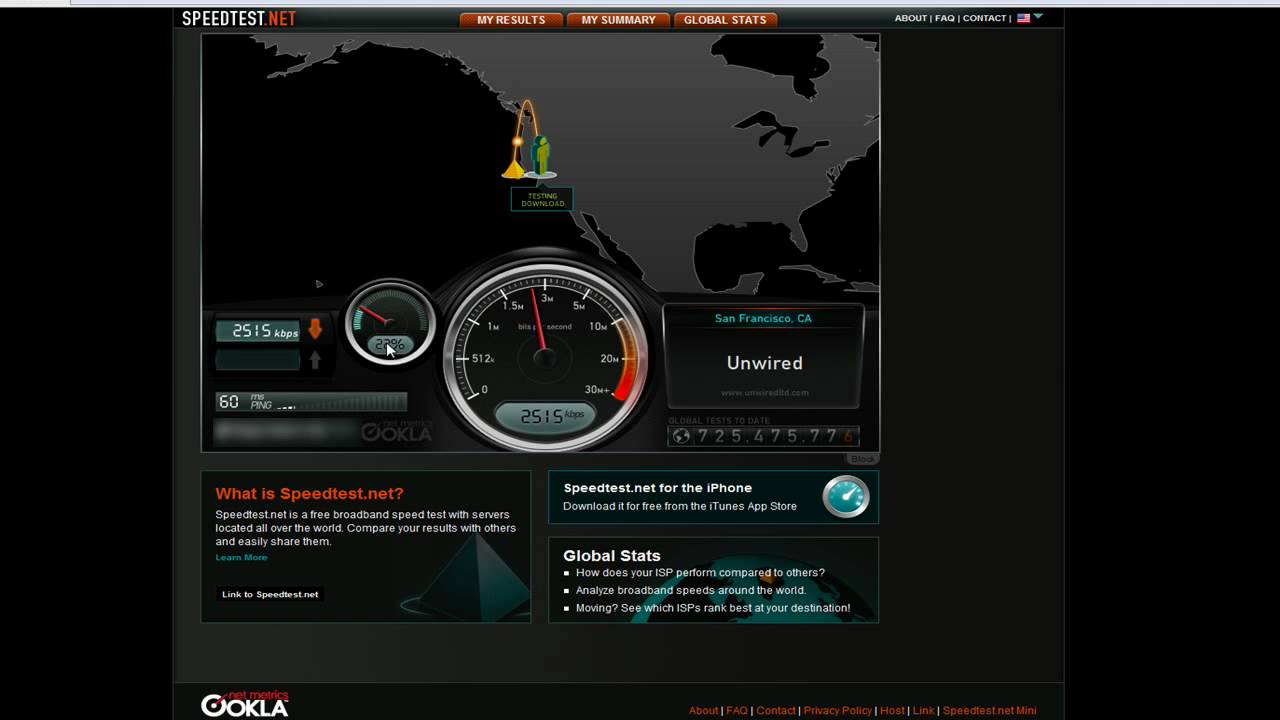Click the FAQ link in footer
Screen dimensions: 1280x720
tap(737, 710)
